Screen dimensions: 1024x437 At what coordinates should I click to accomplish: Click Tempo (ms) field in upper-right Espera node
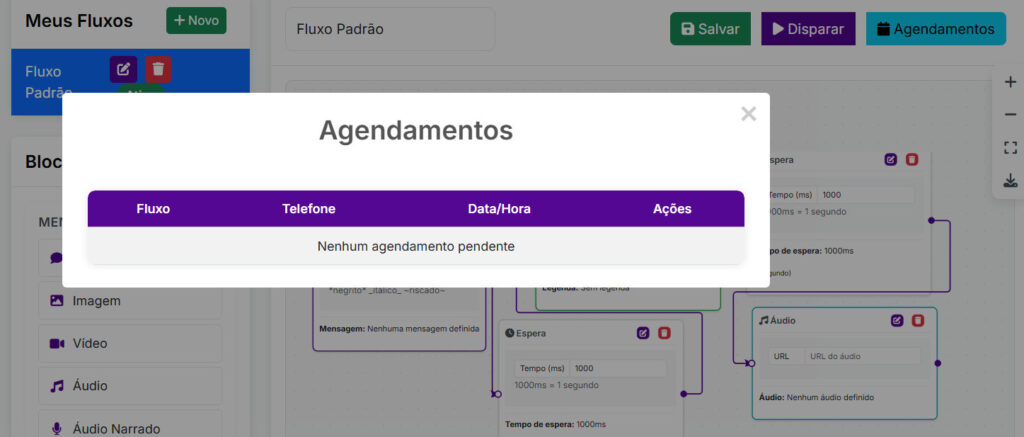[x=865, y=195]
